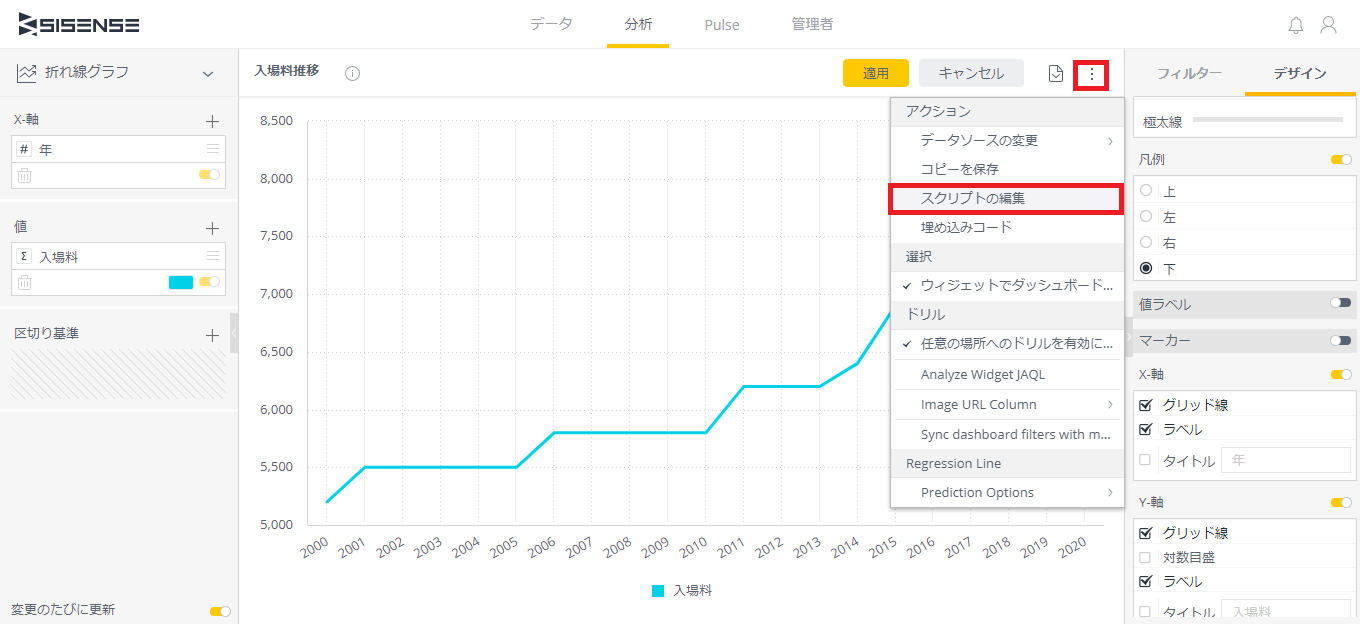Select the 上 legend position radio button
The image size is (1360, 624).
pos(1146,190)
